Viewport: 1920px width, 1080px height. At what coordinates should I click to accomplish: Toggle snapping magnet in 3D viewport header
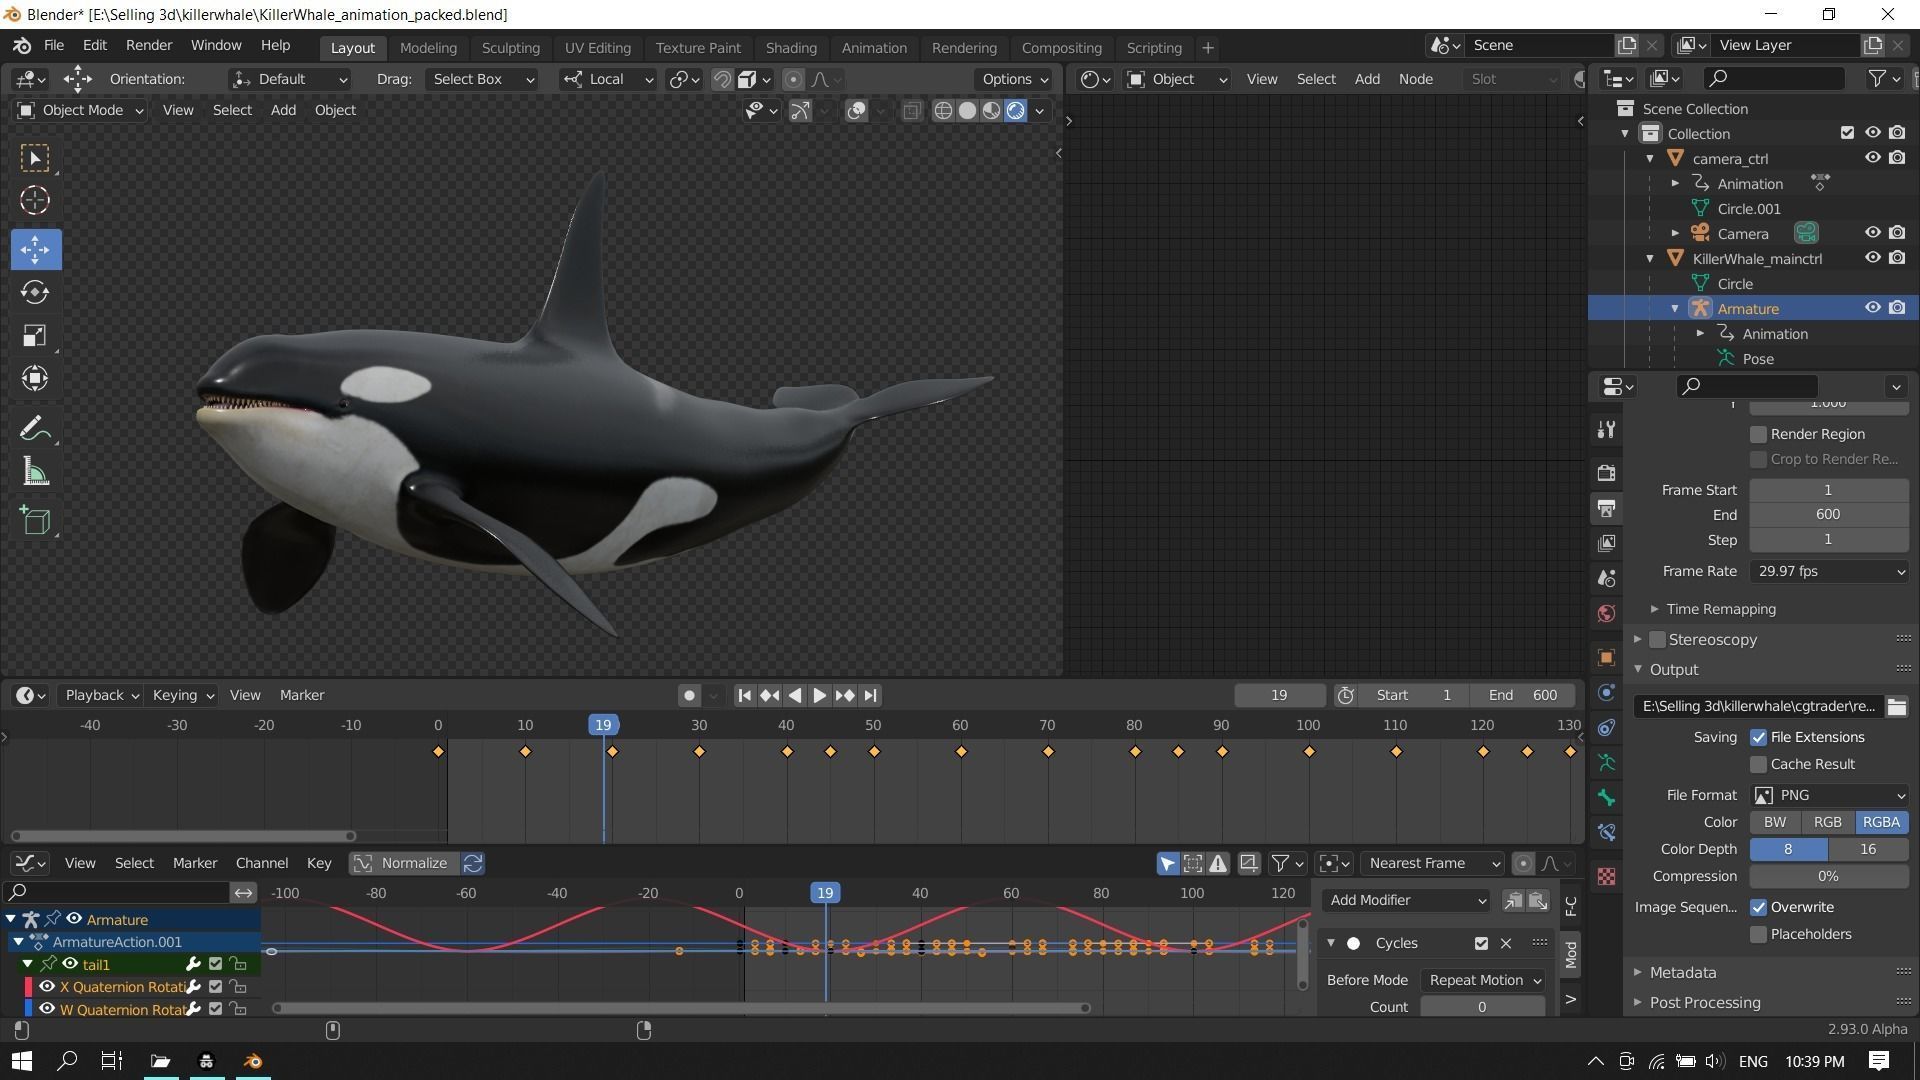click(721, 79)
